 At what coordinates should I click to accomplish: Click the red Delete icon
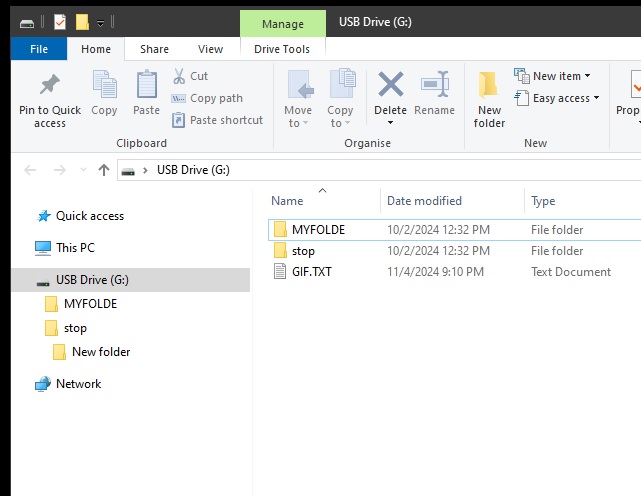pos(390,85)
